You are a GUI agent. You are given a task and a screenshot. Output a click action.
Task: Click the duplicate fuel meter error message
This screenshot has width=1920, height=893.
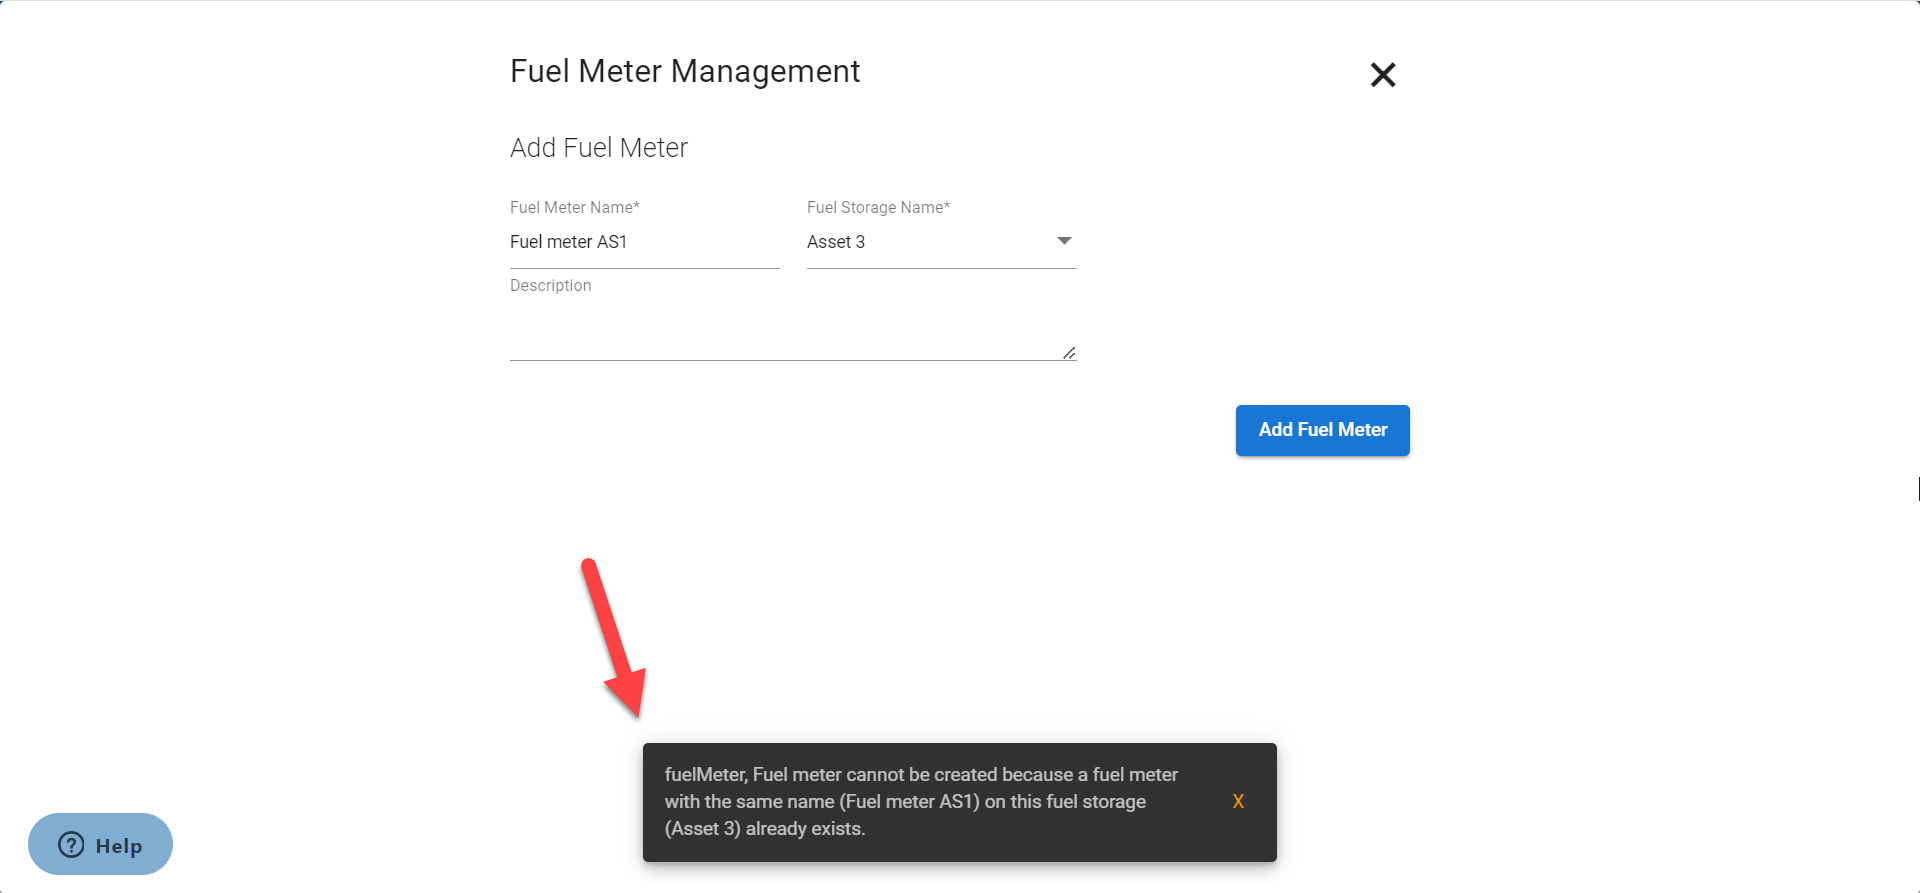(920, 801)
